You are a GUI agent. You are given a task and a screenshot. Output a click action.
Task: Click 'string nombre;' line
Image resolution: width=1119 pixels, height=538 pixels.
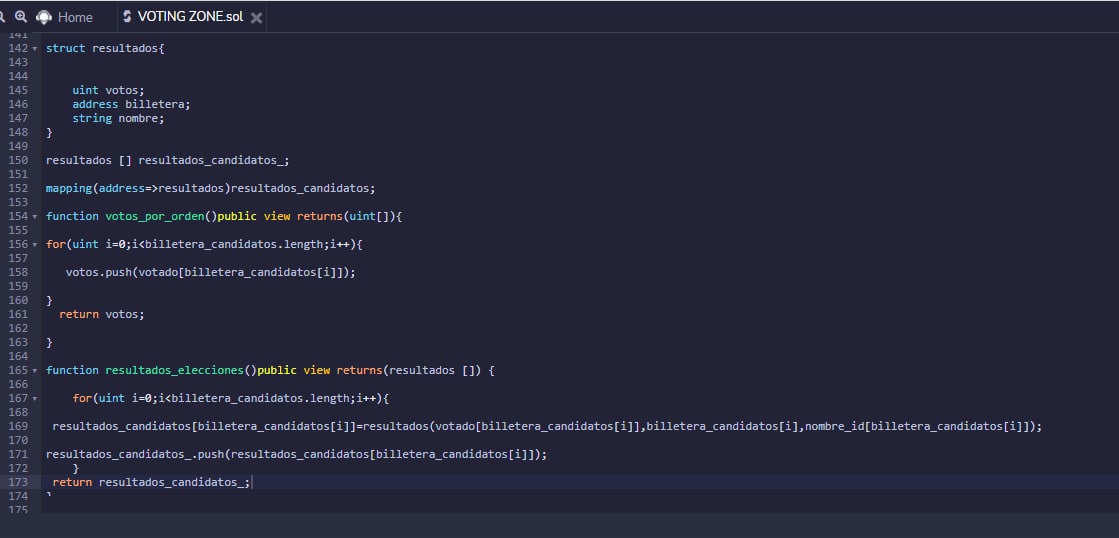[x=118, y=118]
